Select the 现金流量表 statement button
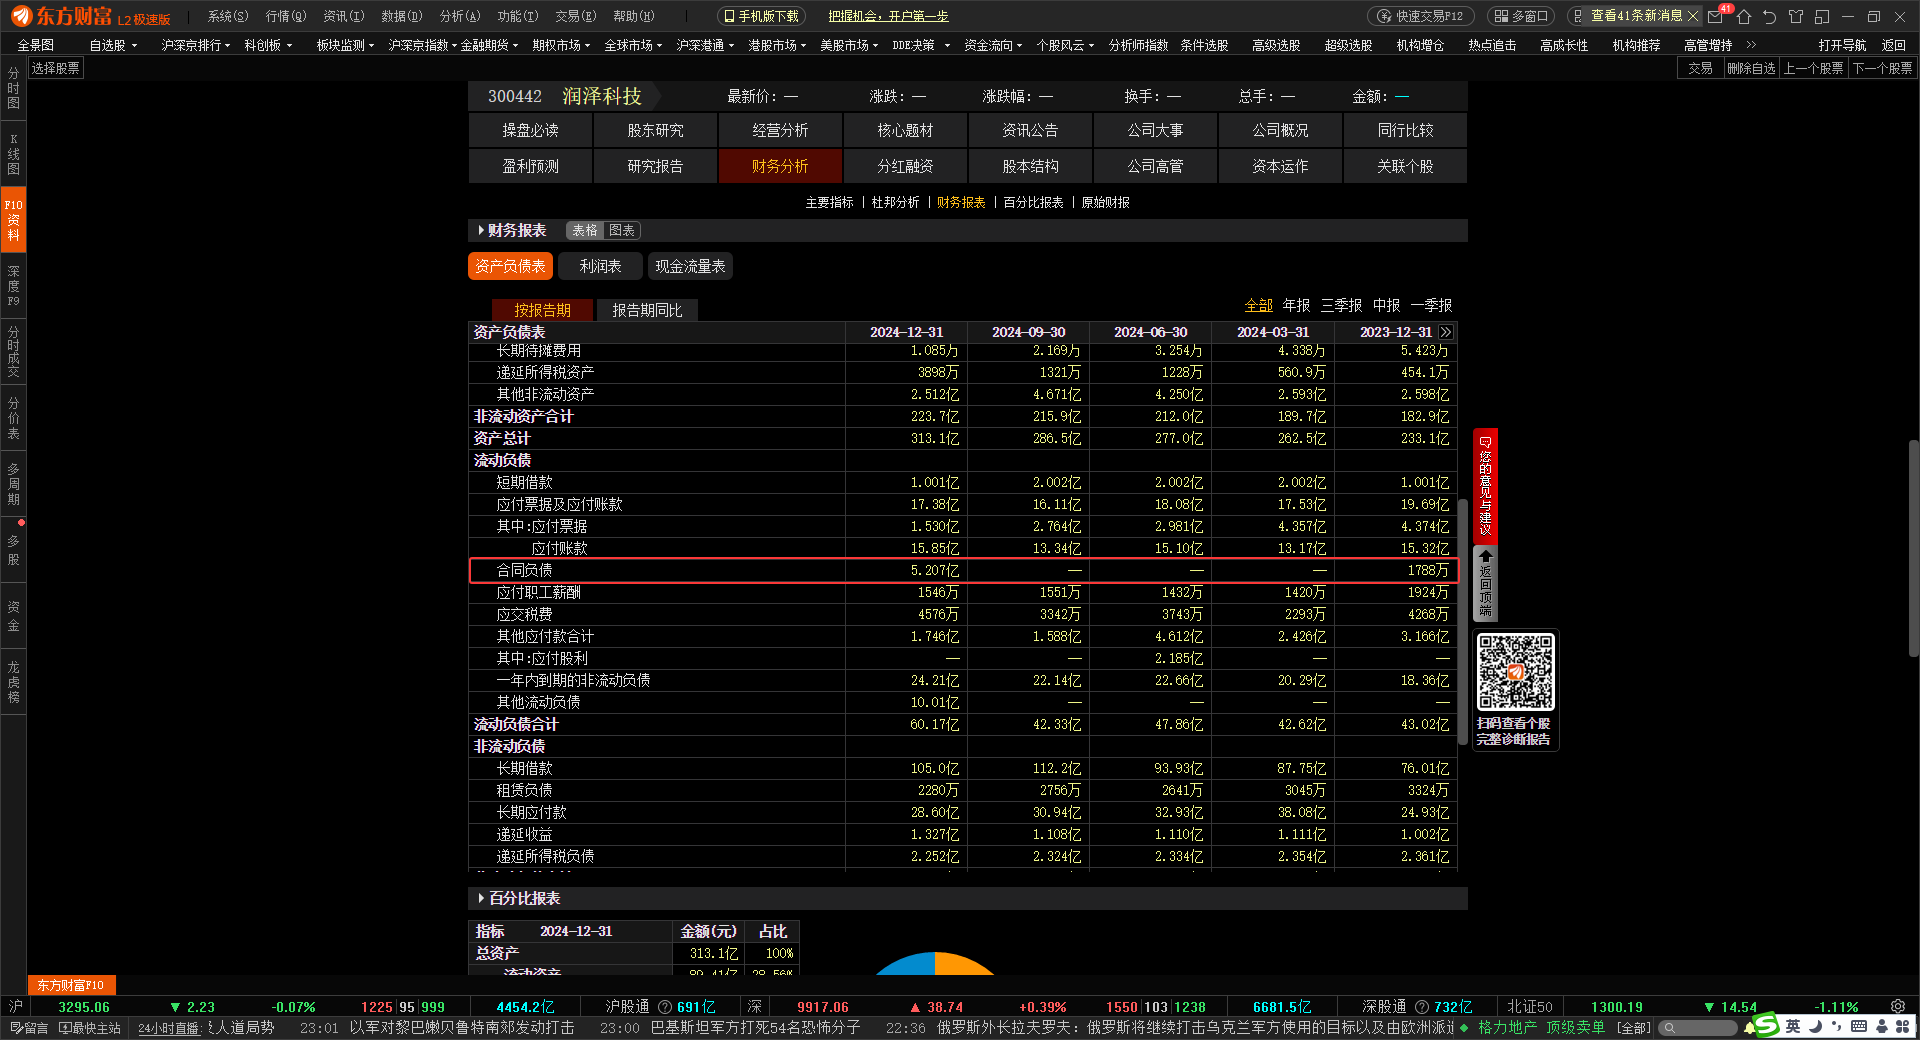The width and height of the screenshot is (1920, 1040). click(x=690, y=266)
